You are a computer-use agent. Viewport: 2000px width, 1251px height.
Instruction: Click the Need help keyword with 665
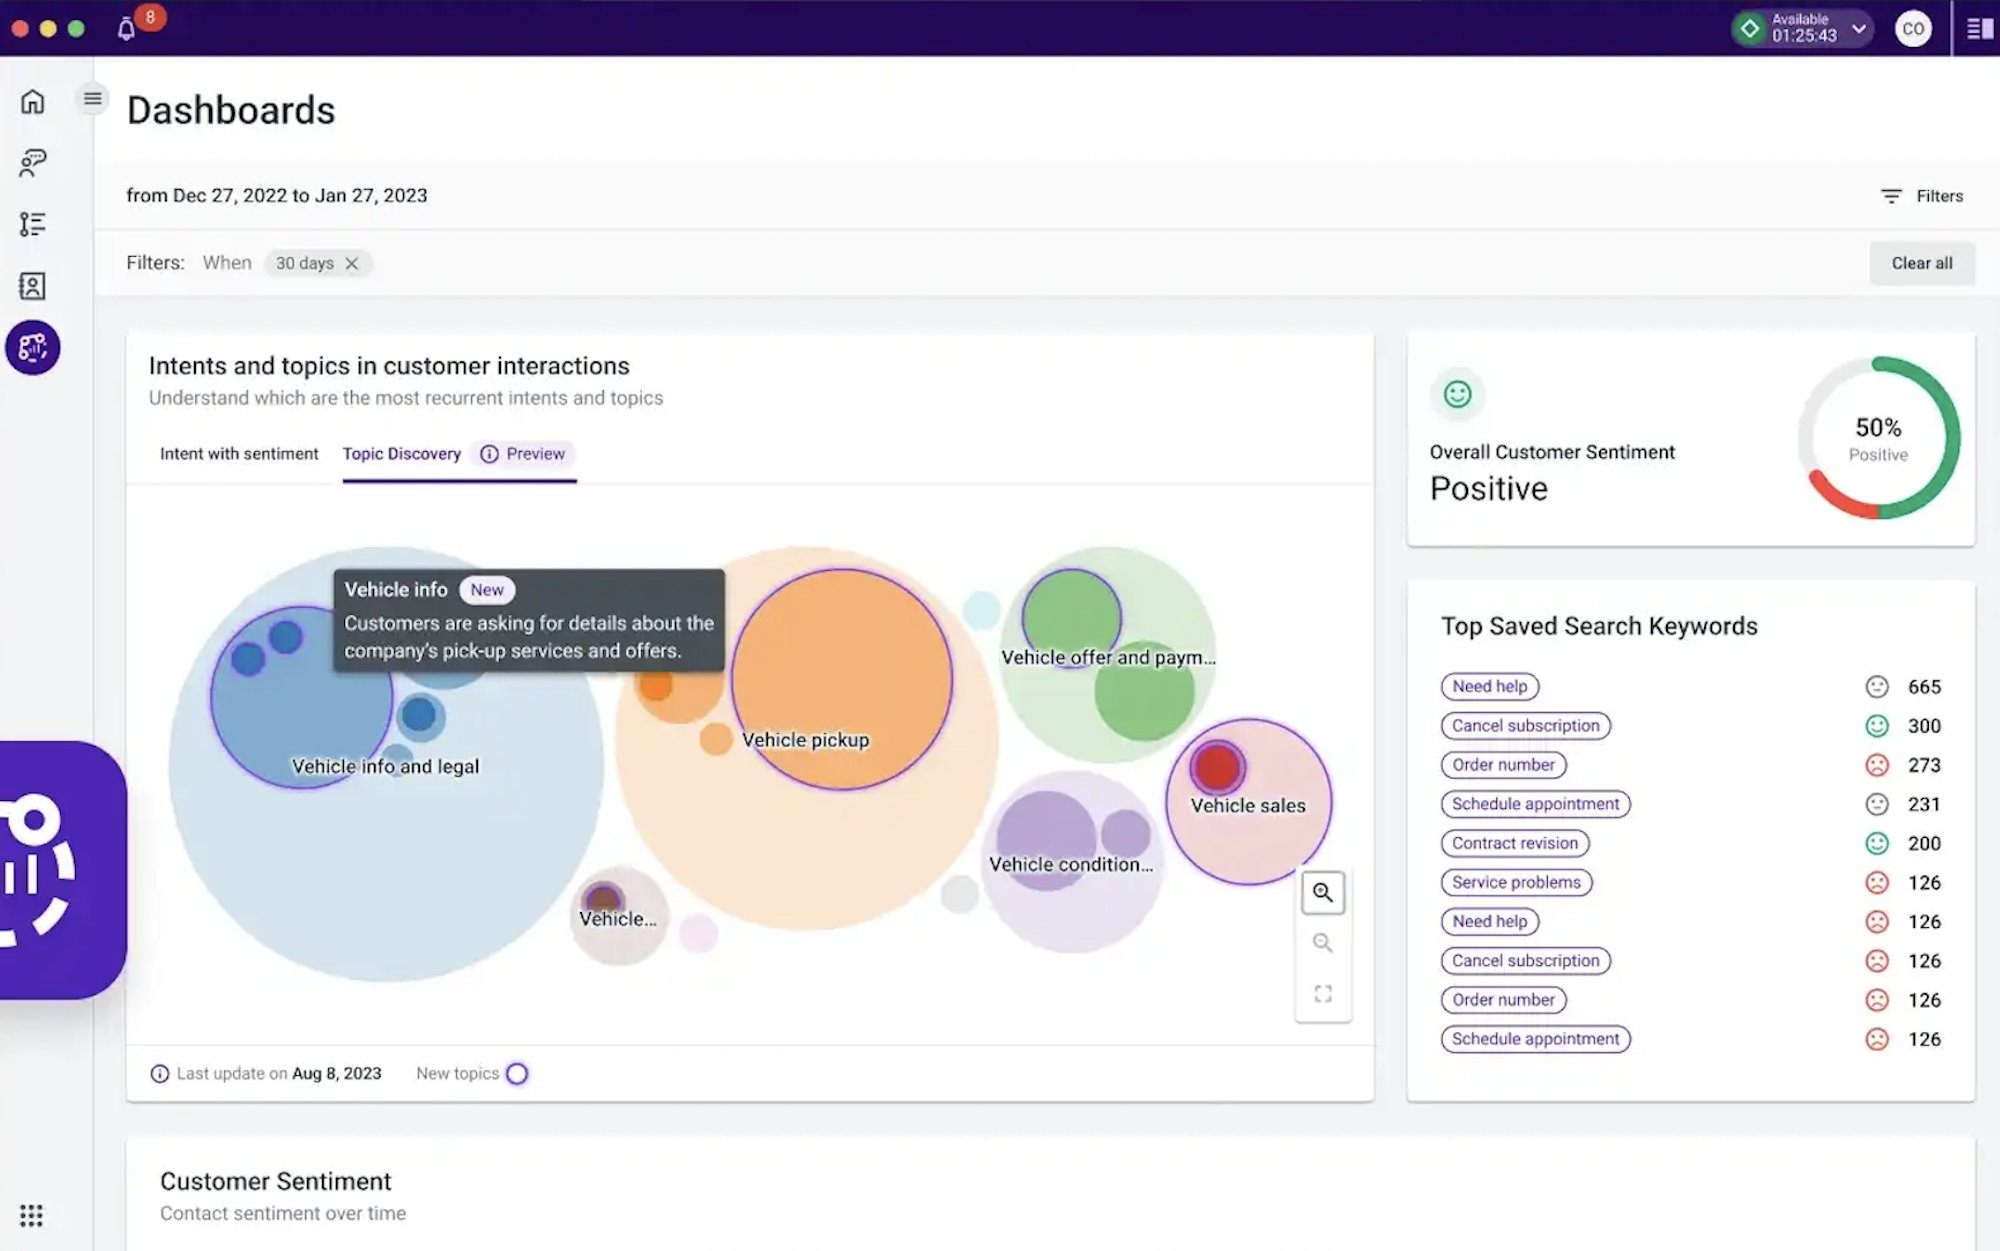[1489, 686]
